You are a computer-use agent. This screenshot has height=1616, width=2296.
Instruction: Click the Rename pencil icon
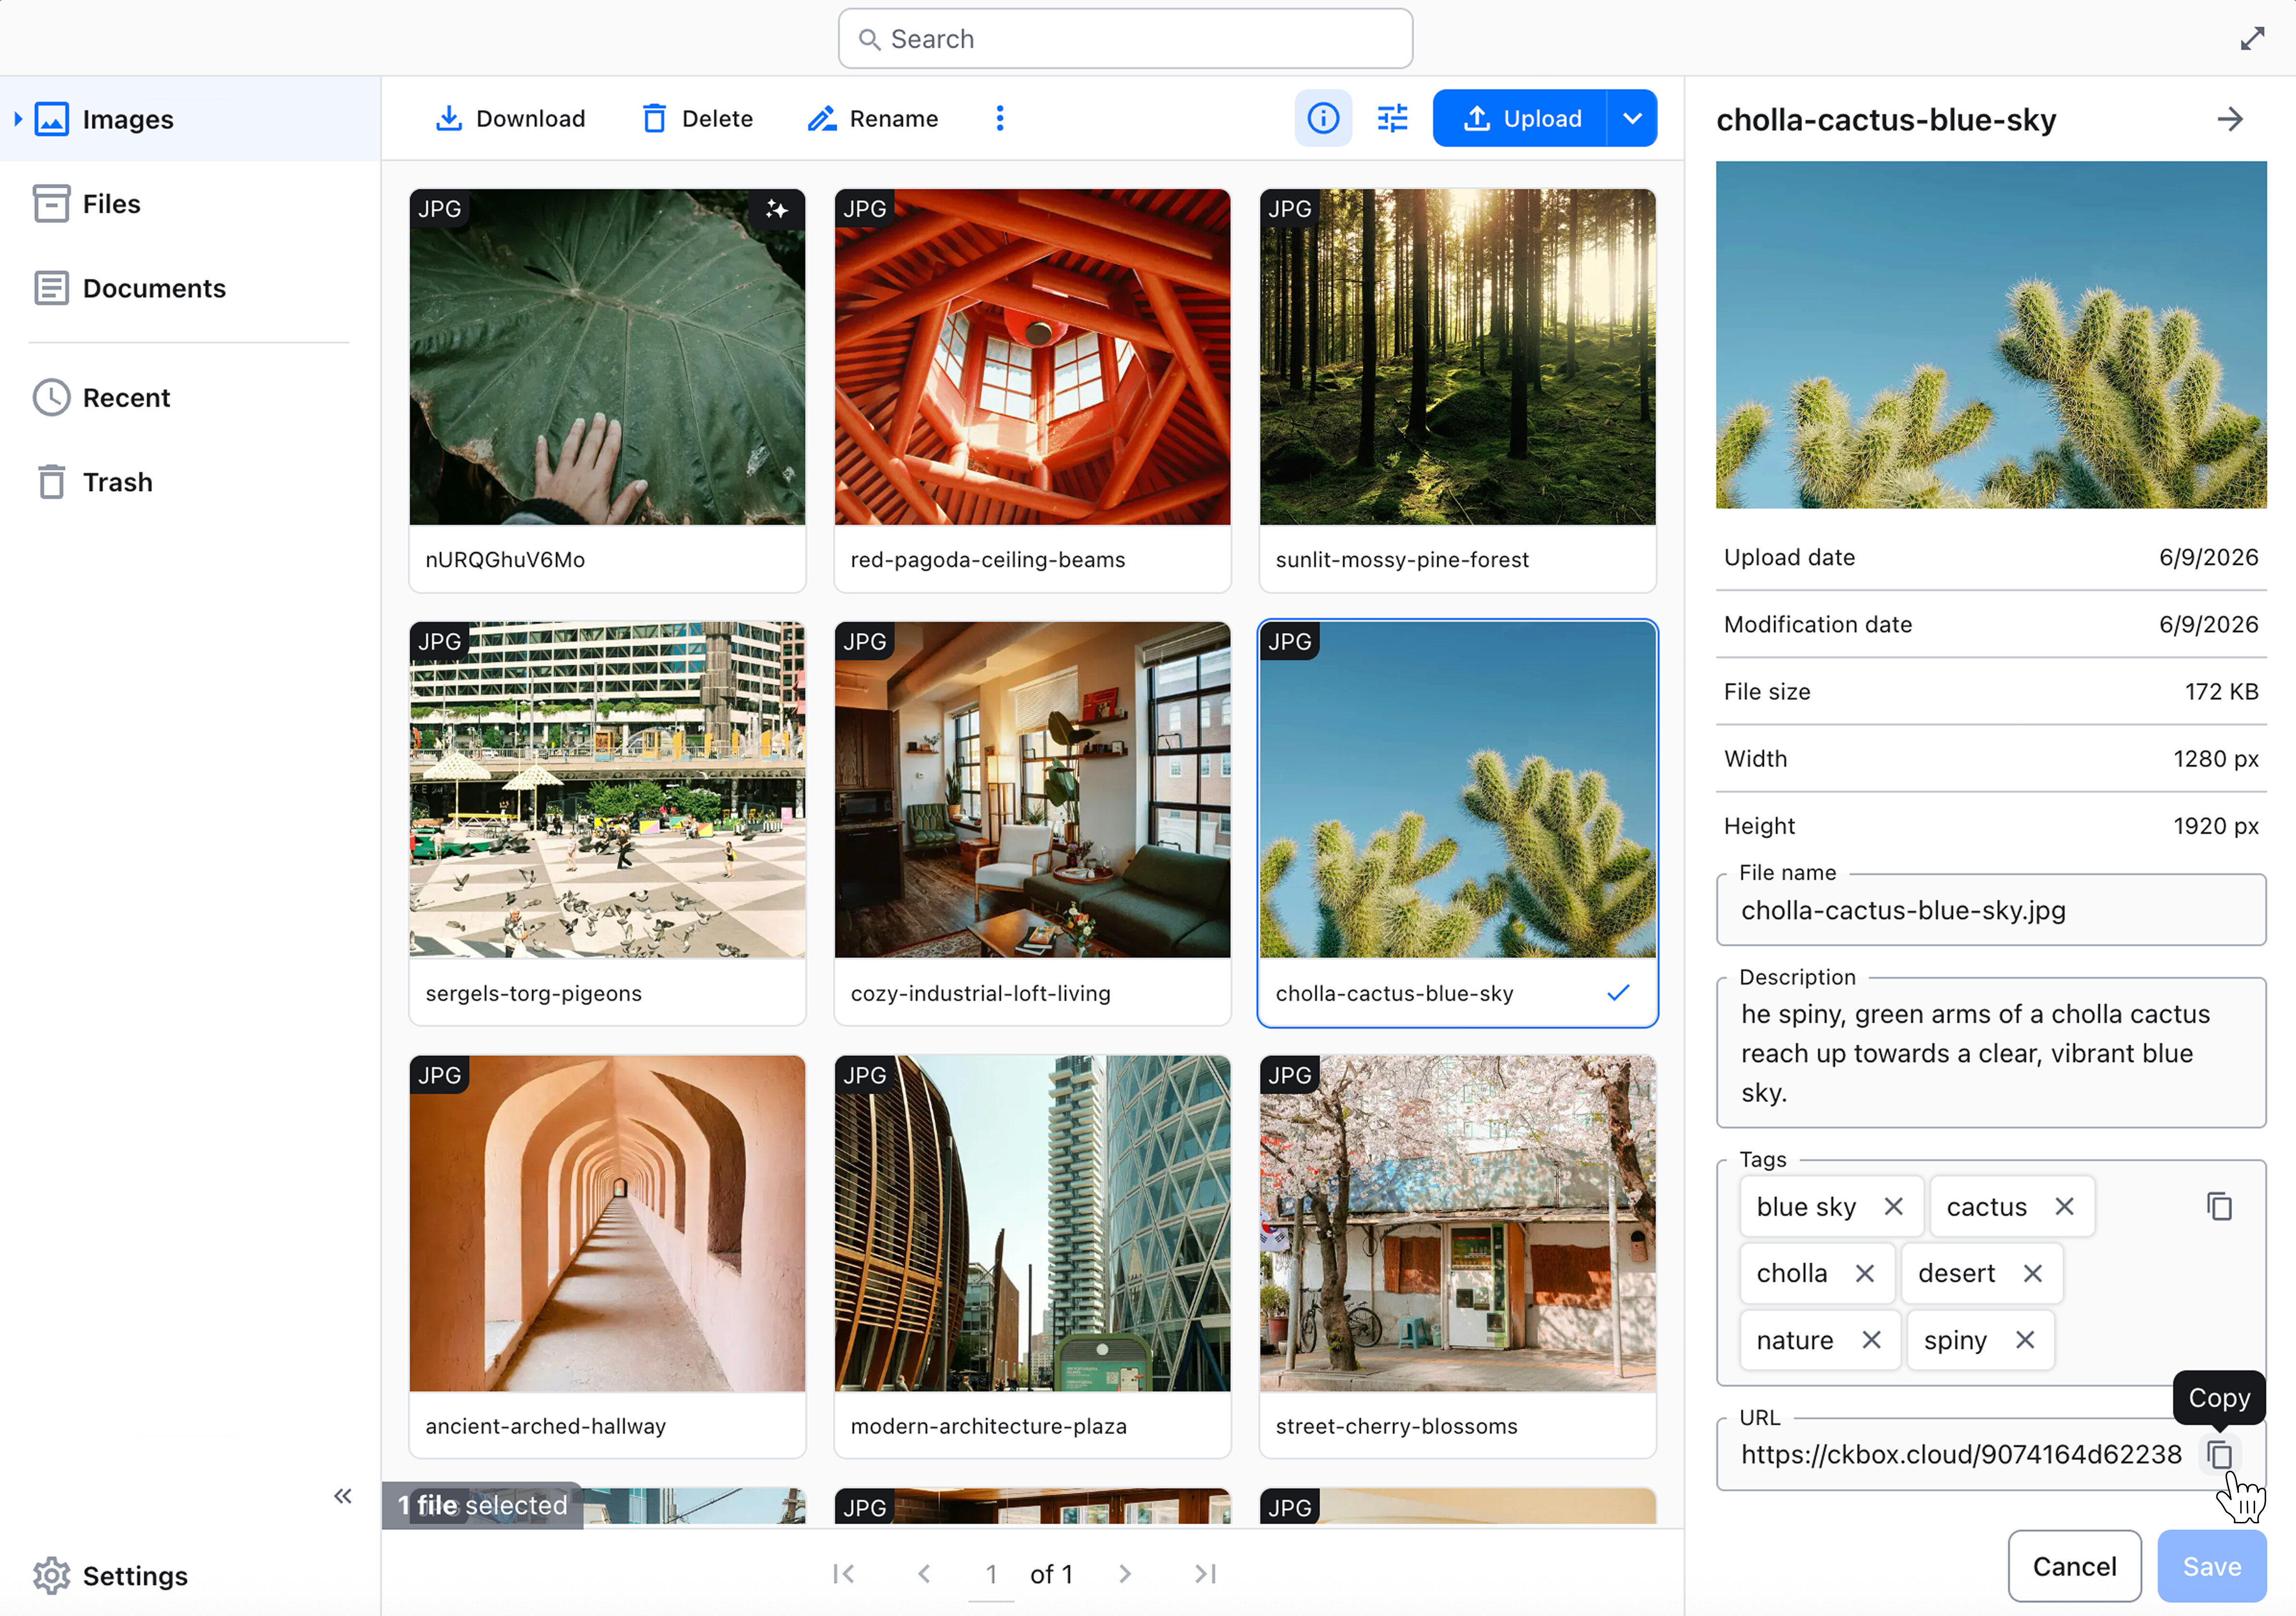(x=822, y=119)
